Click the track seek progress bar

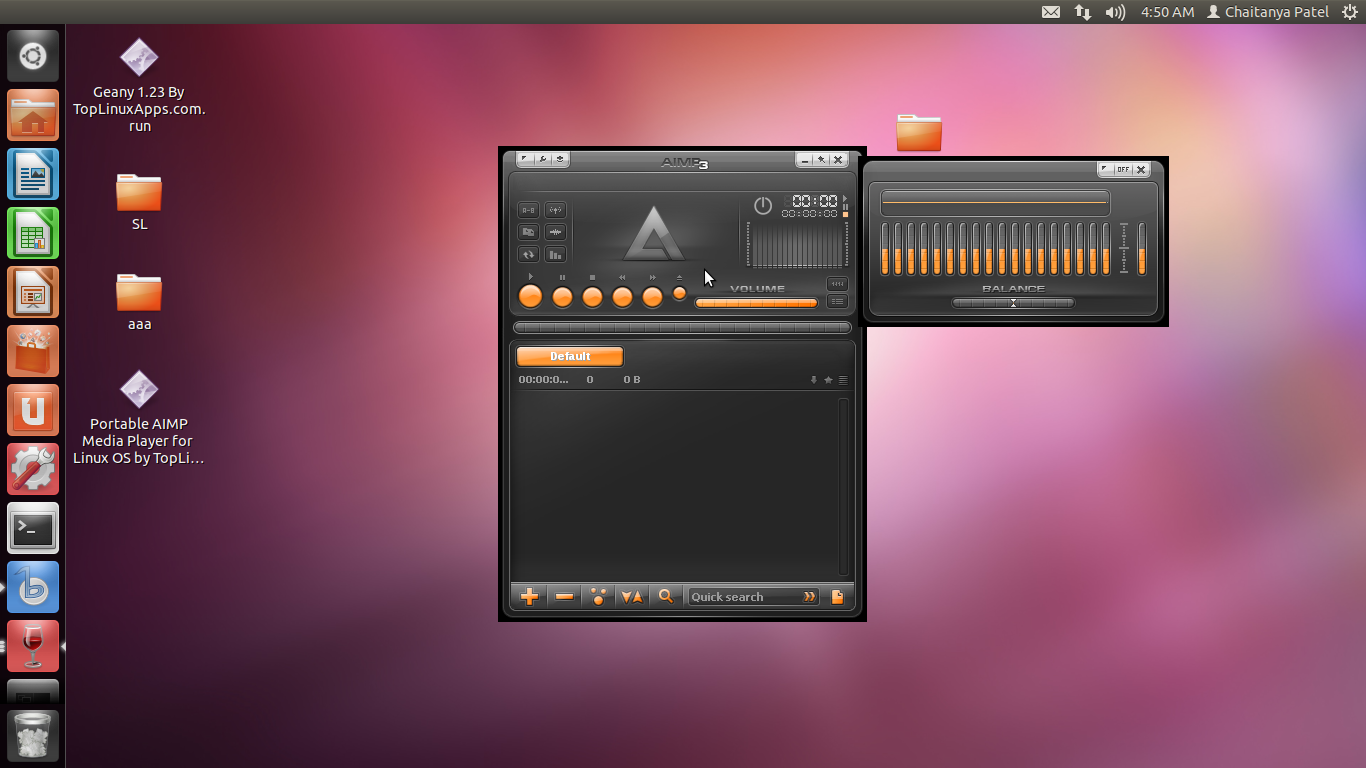pos(682,327)
